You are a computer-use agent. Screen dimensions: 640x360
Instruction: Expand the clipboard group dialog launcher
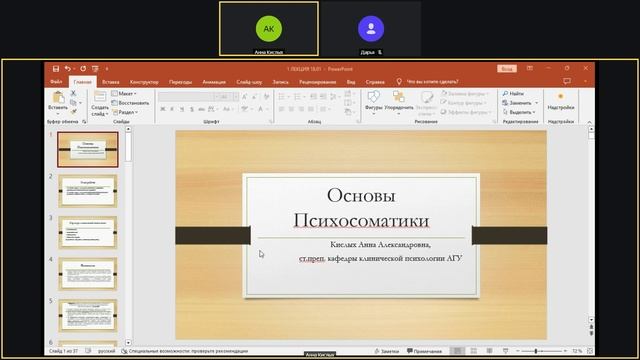(x=84, y=122)
